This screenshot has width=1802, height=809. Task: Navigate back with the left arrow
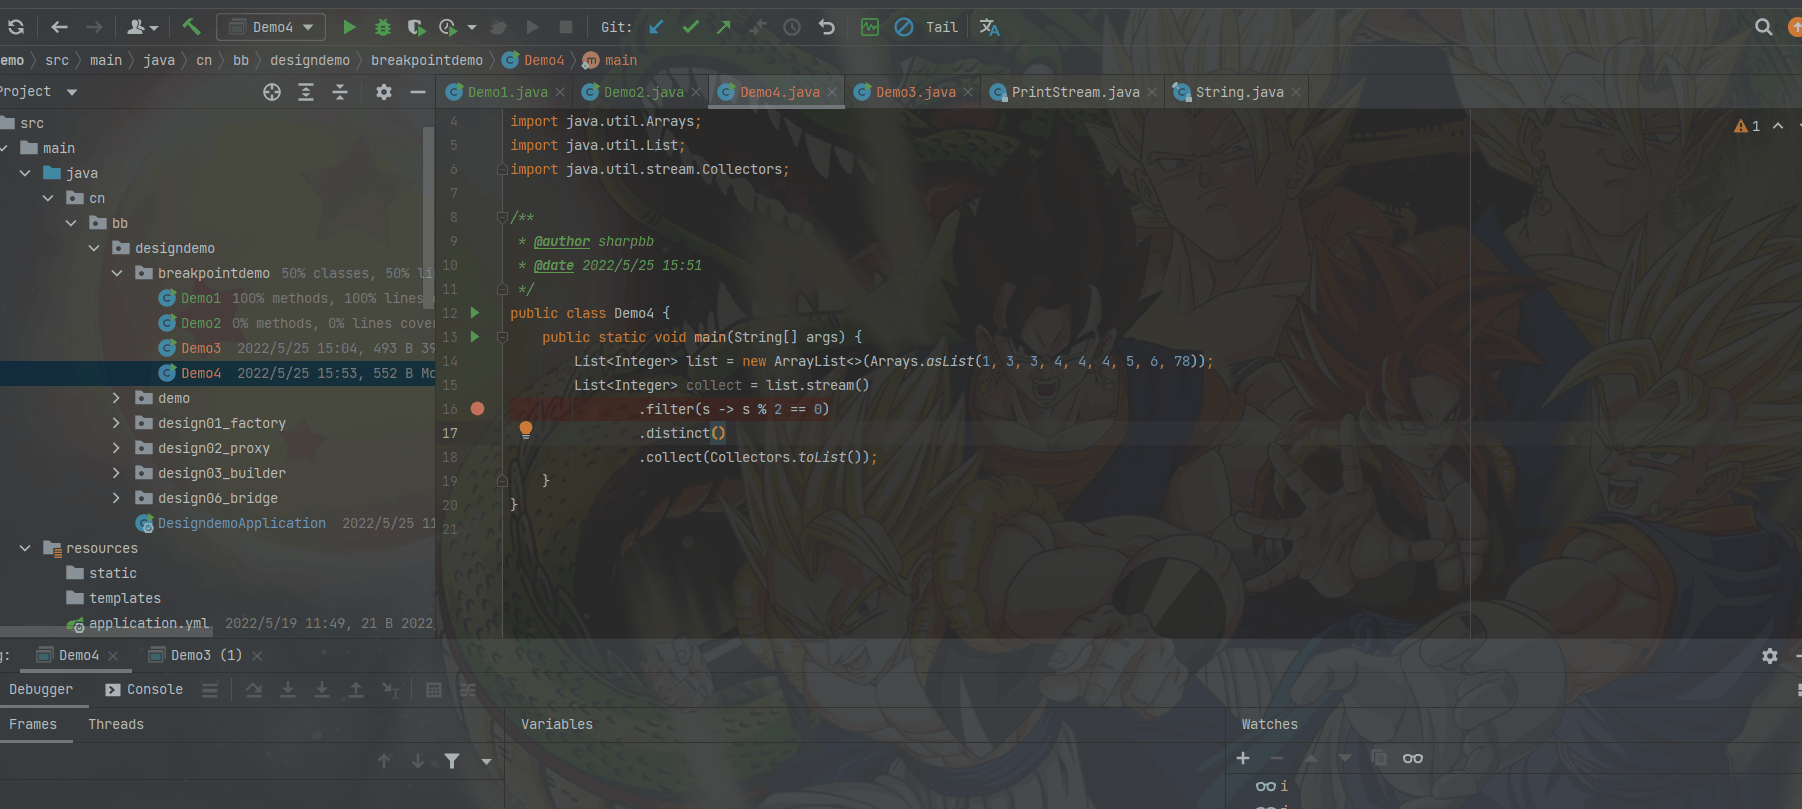[x=59, y=27]
